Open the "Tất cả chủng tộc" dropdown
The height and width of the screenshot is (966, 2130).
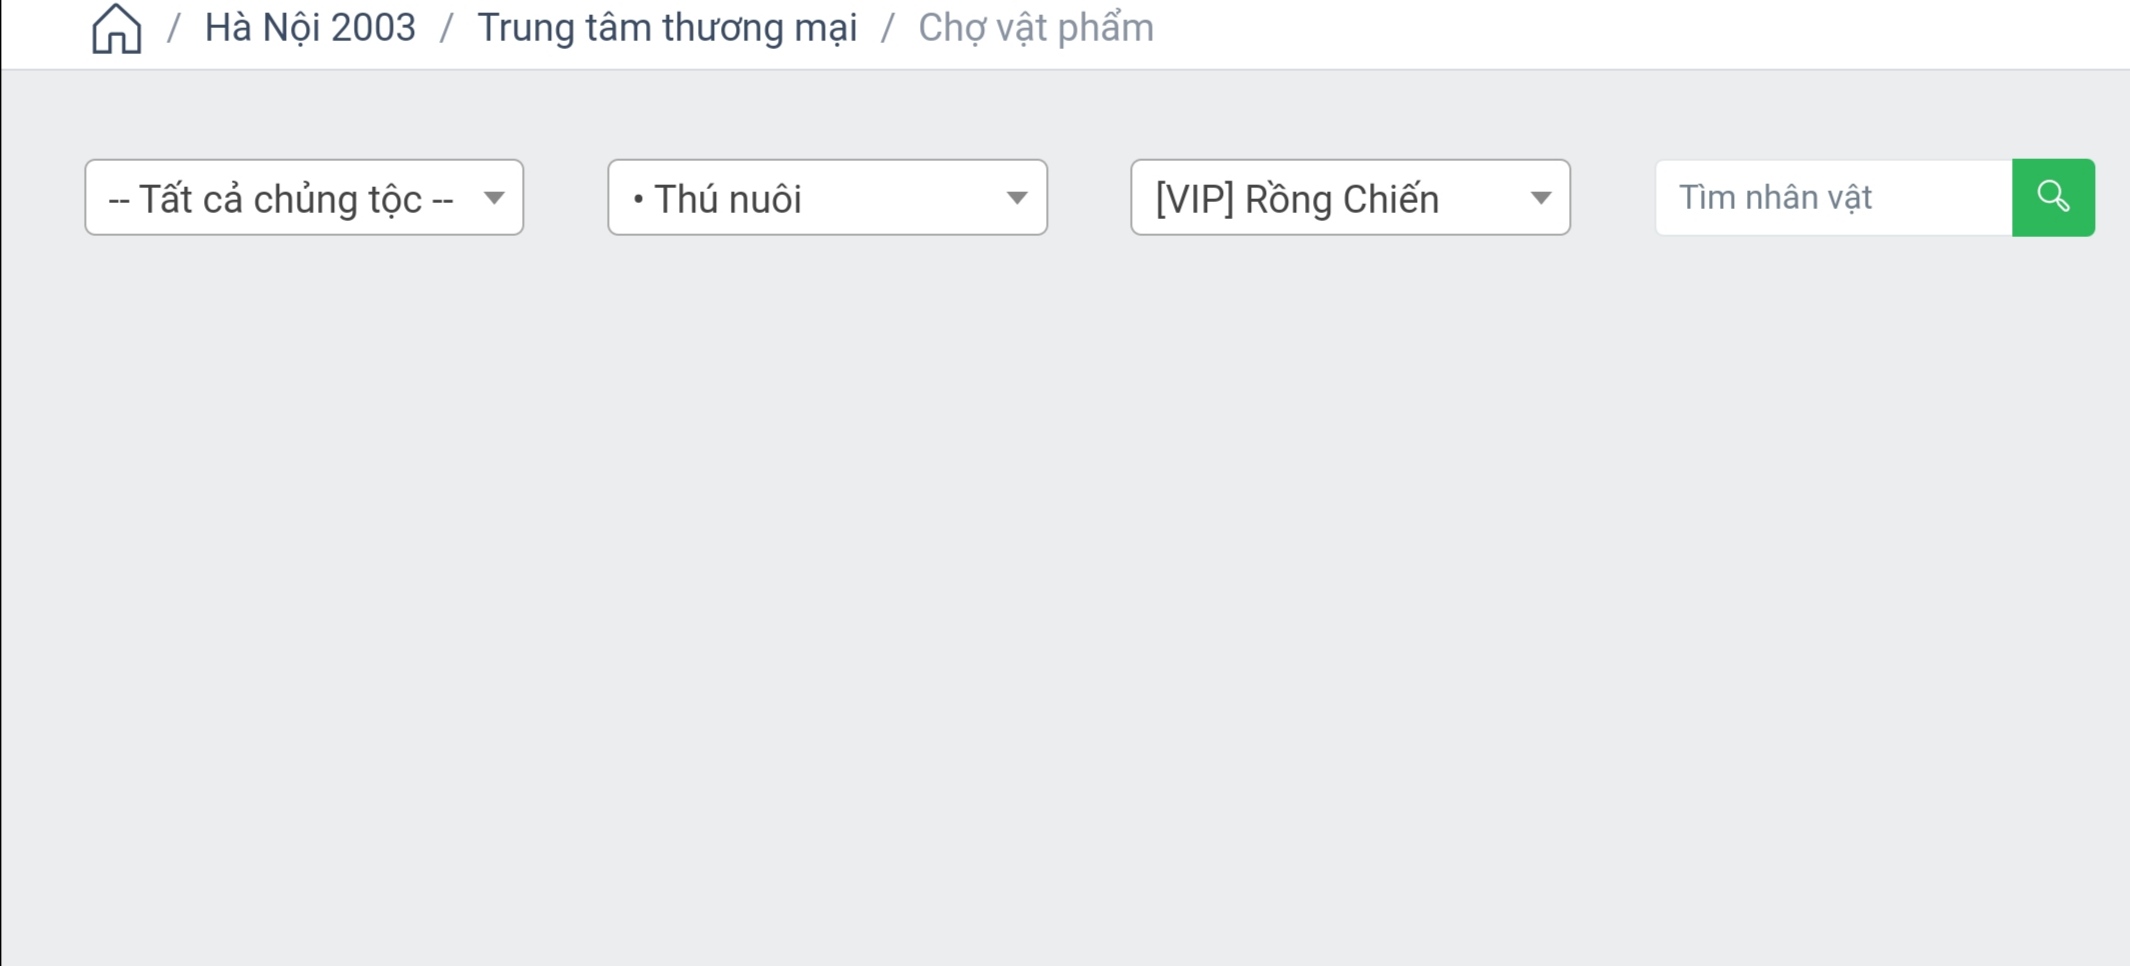[304, 198]
